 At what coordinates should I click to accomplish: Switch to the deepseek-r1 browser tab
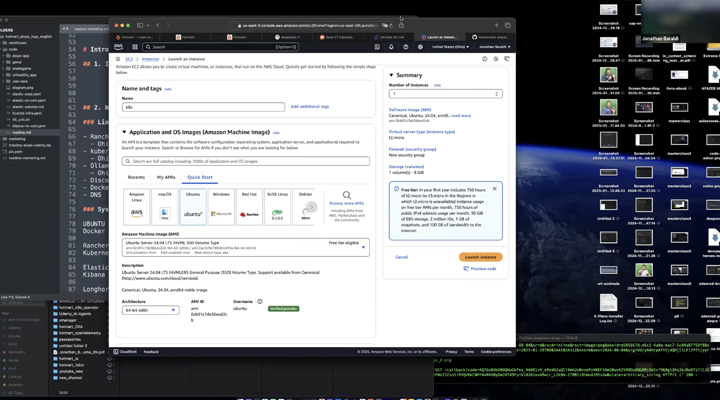coord(287,37)
